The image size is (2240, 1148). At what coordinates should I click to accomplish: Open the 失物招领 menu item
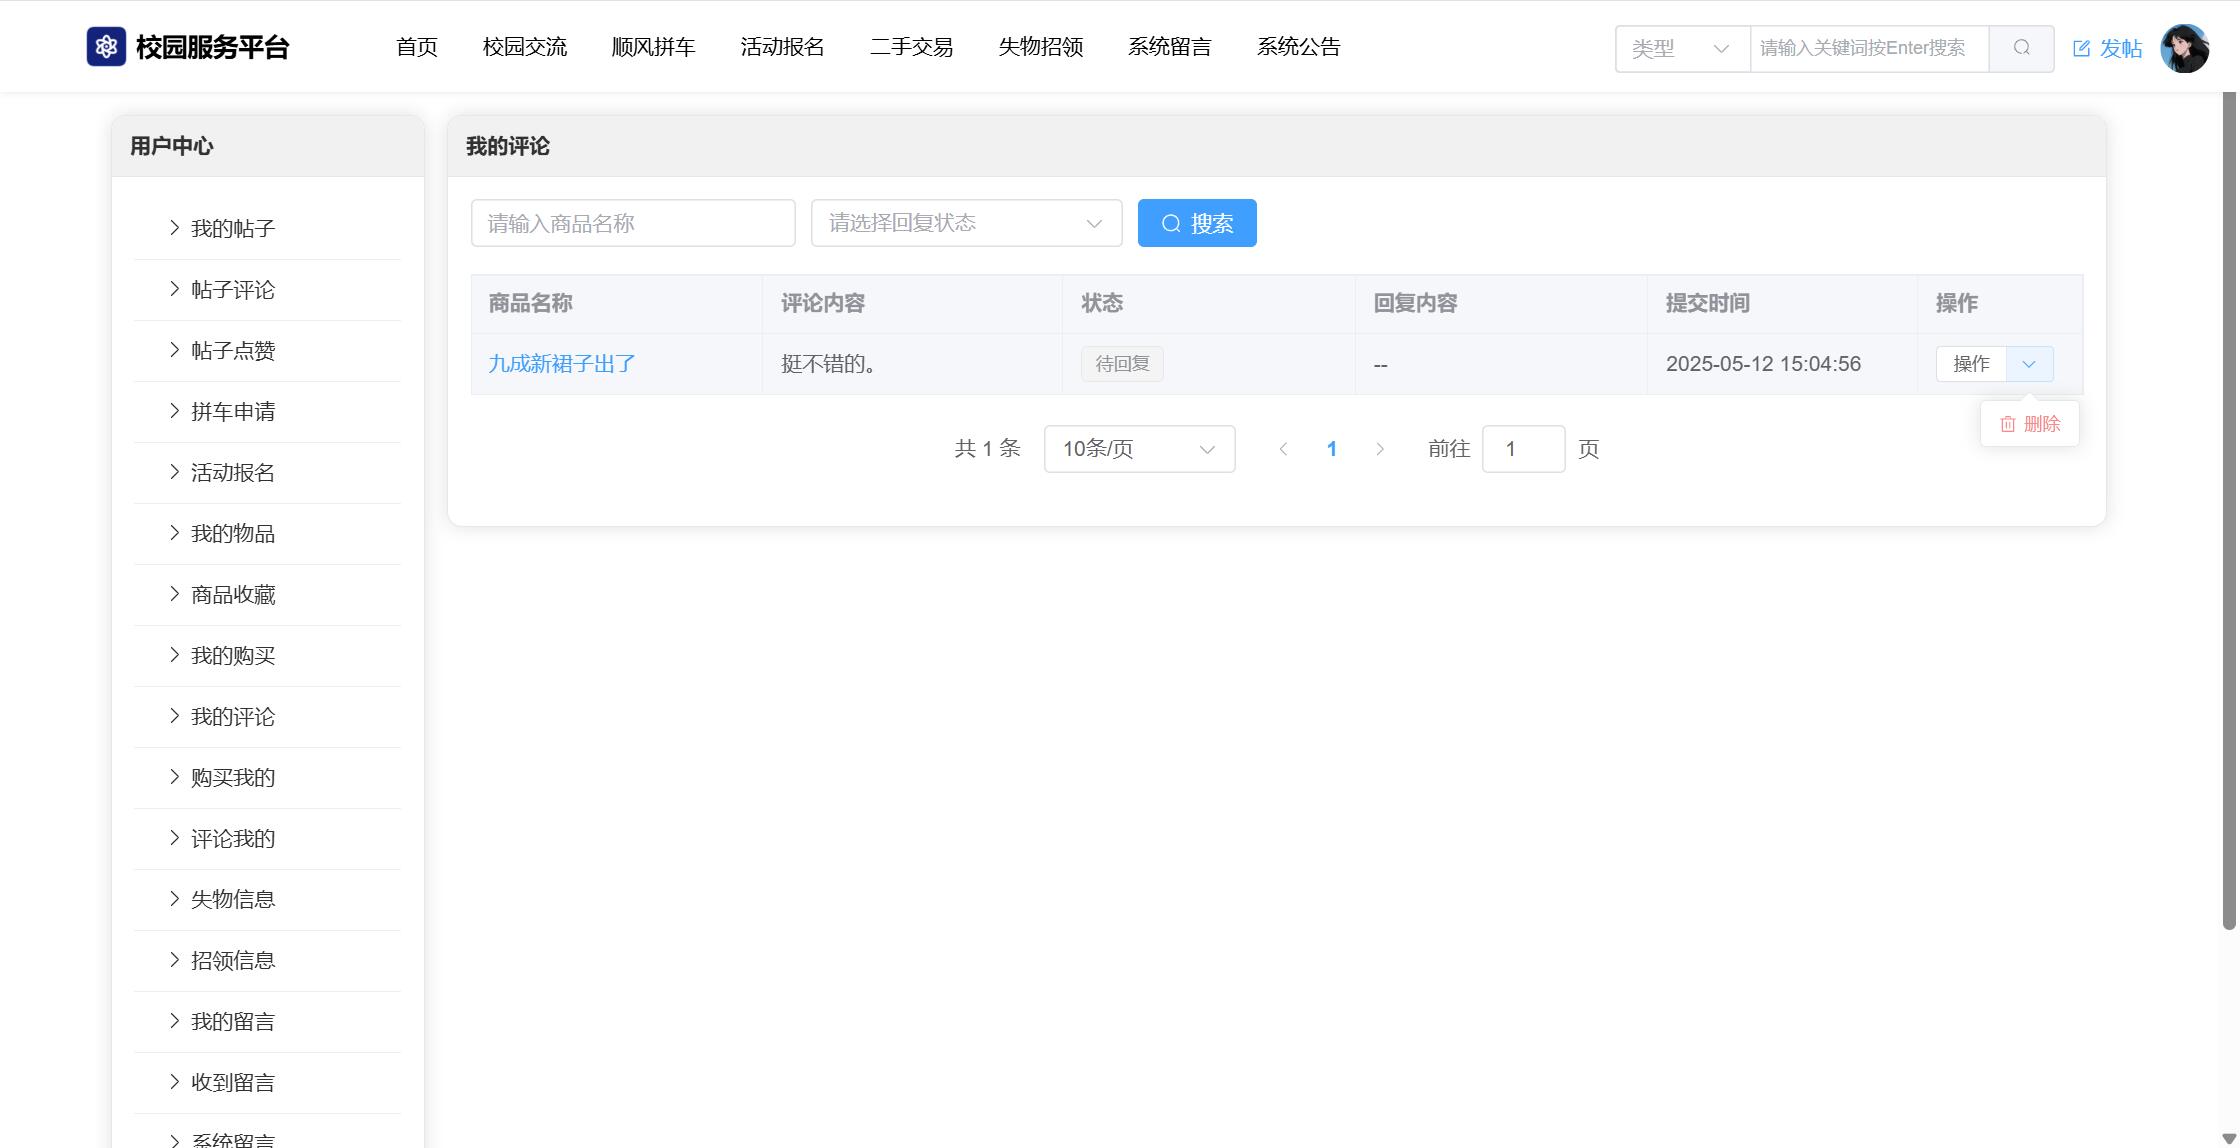tap(1040, 47)
